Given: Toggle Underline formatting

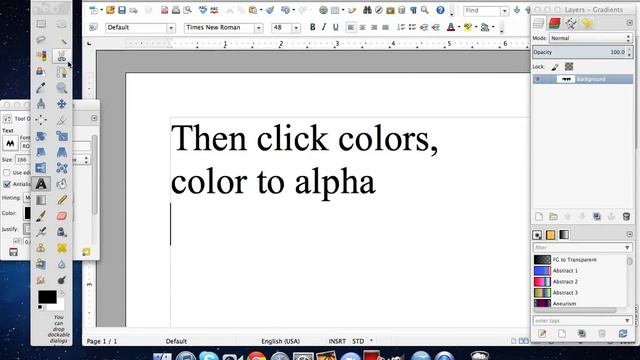Looking at the screenshot, I should (336, 27).
